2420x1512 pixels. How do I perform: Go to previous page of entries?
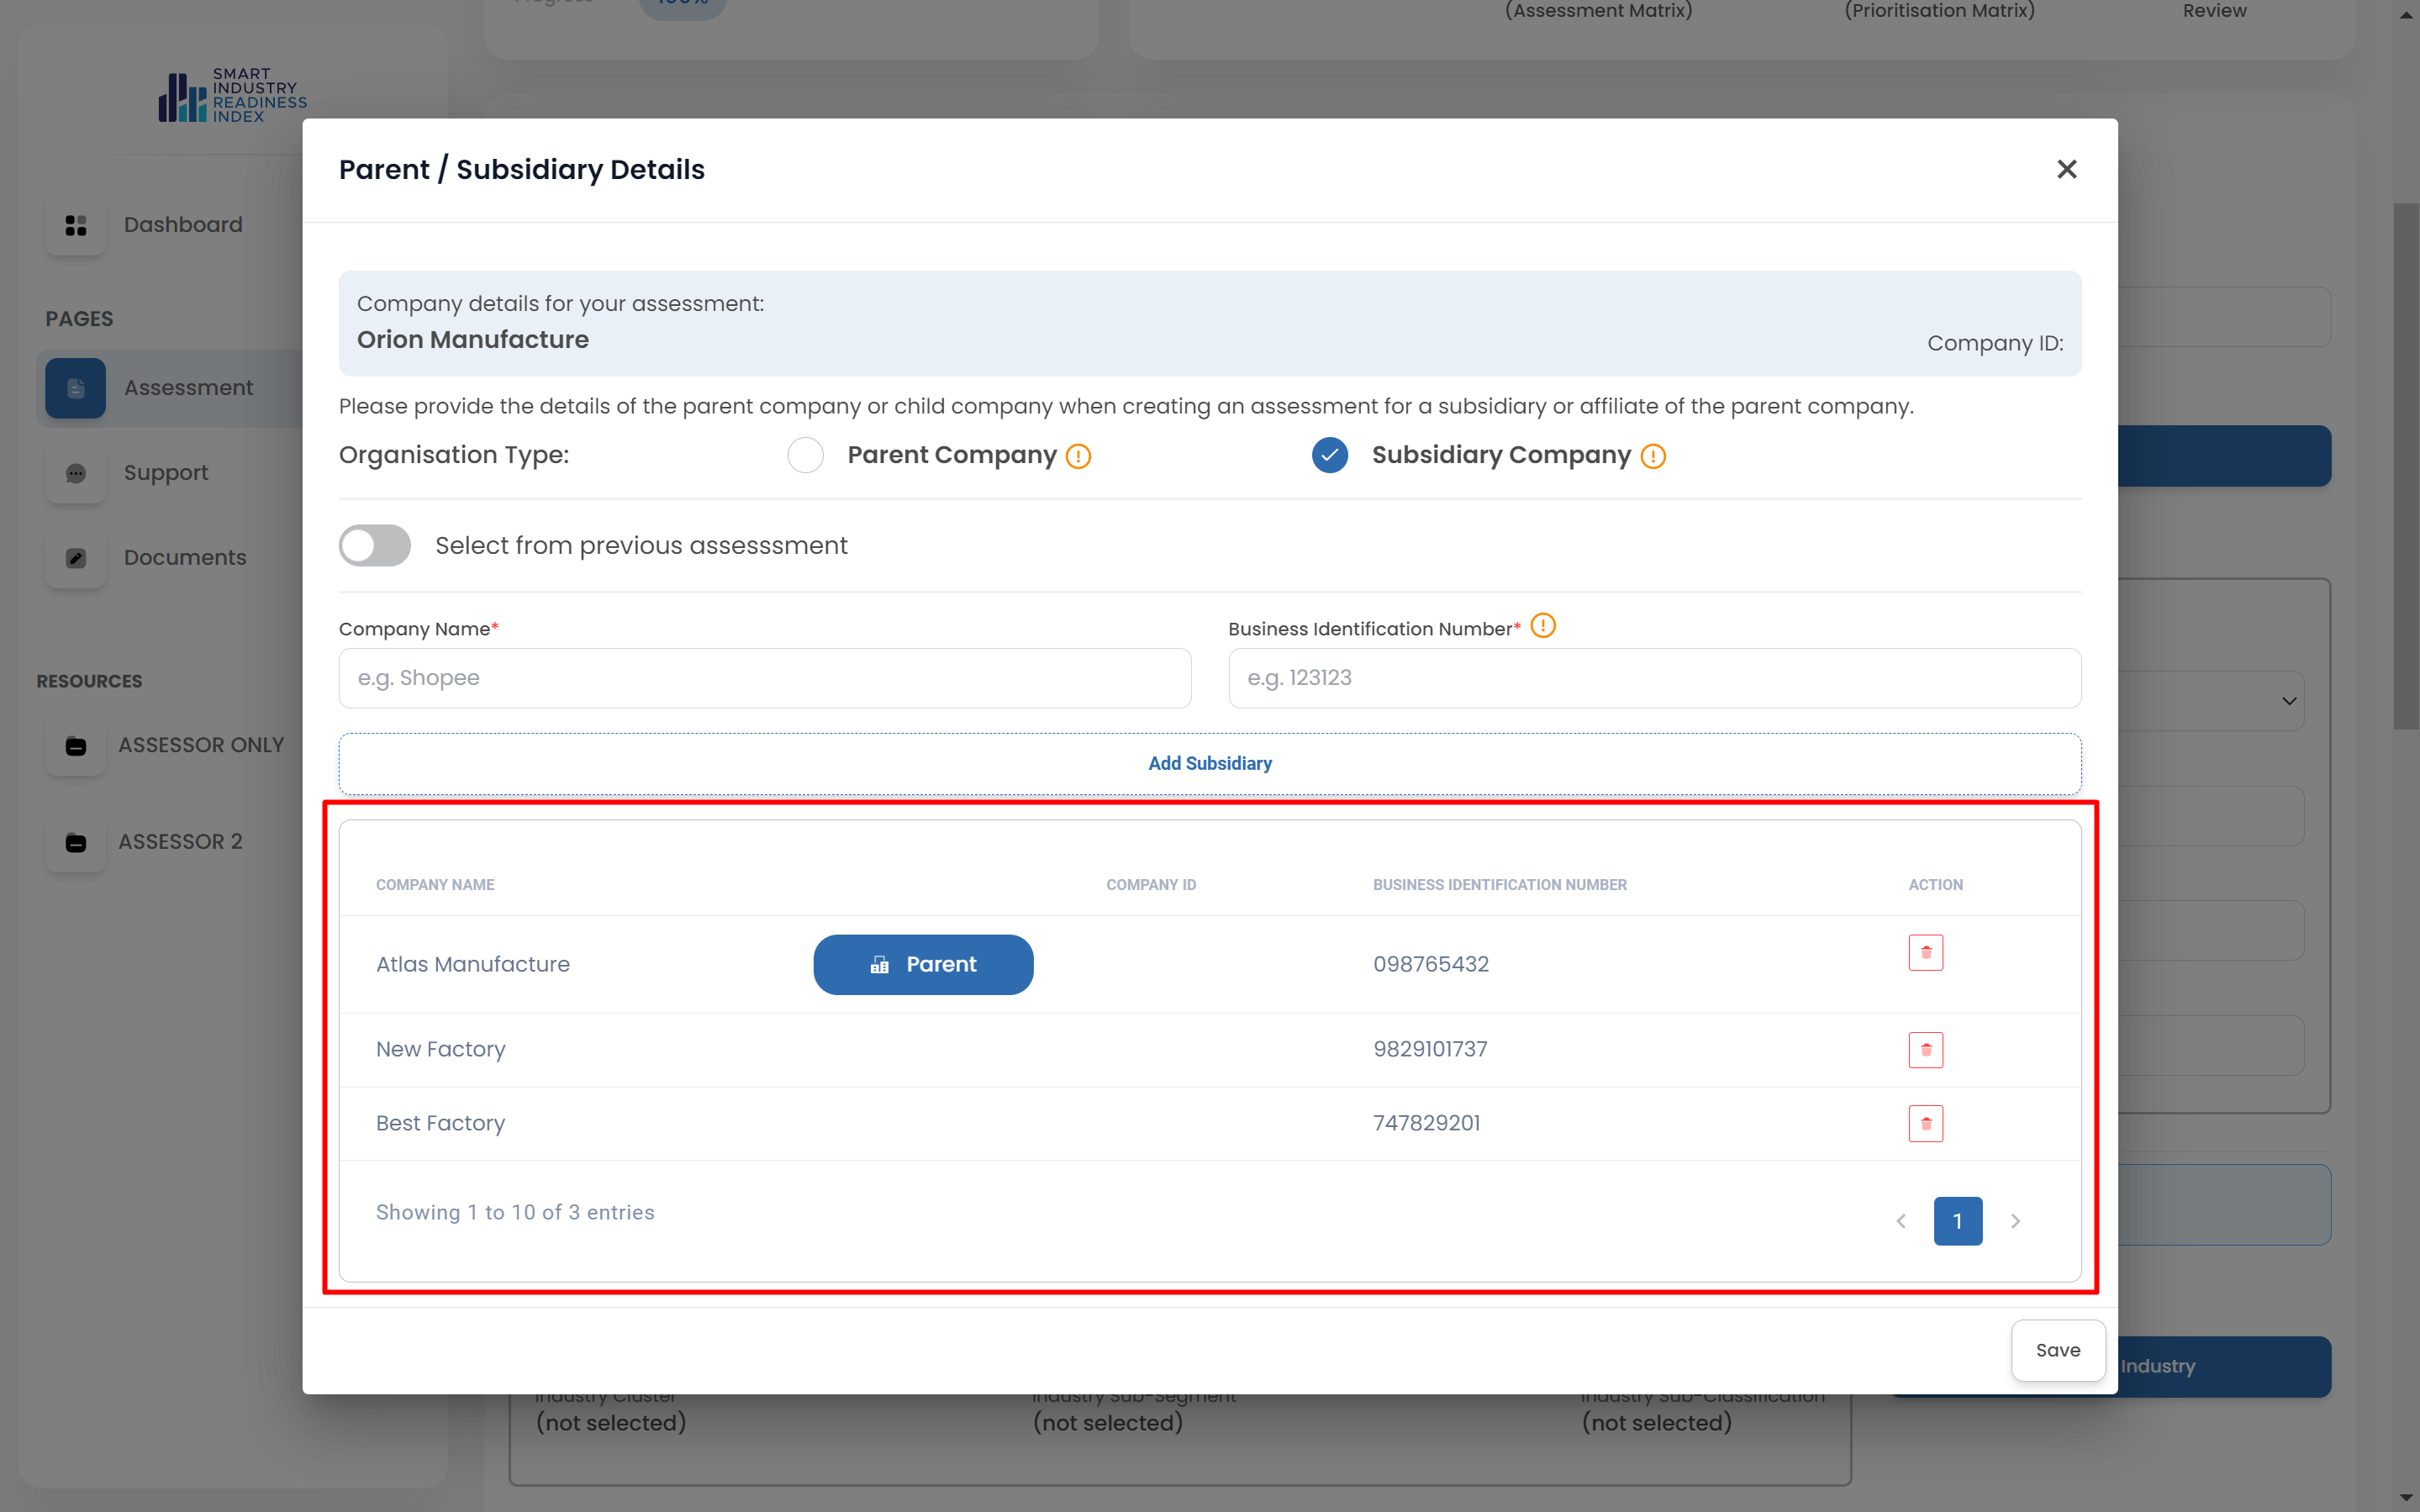pyautogui.click(x=1901, y=1221)
